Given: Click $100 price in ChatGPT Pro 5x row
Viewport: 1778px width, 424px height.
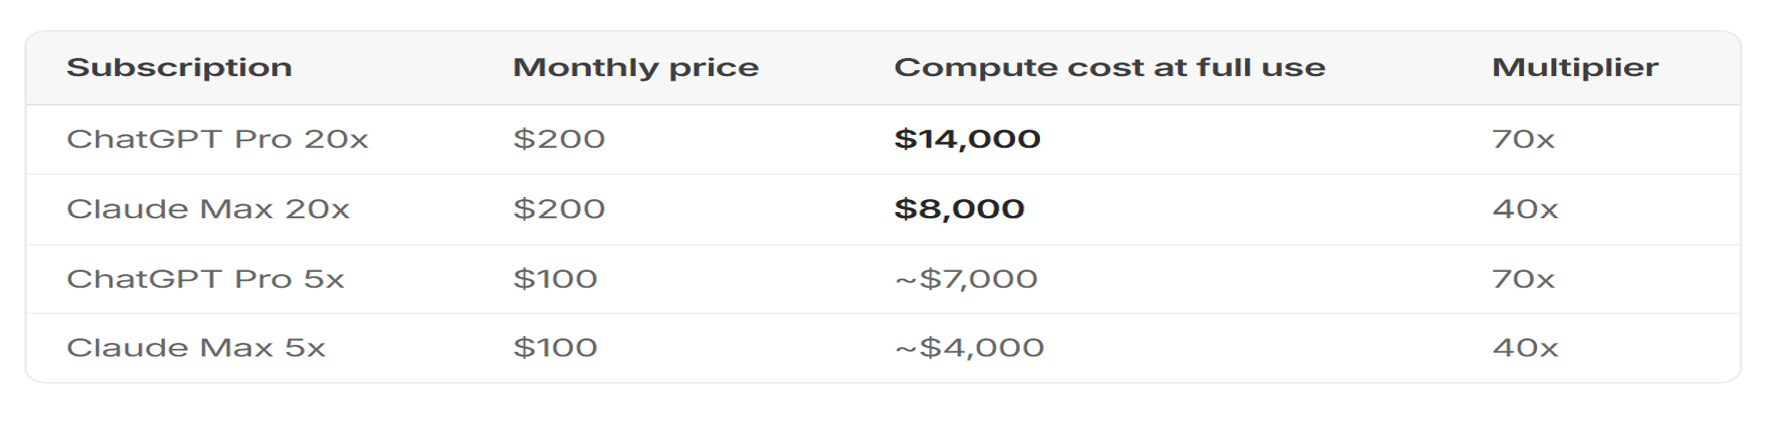Looking at the screenshot, I should 555,279.
